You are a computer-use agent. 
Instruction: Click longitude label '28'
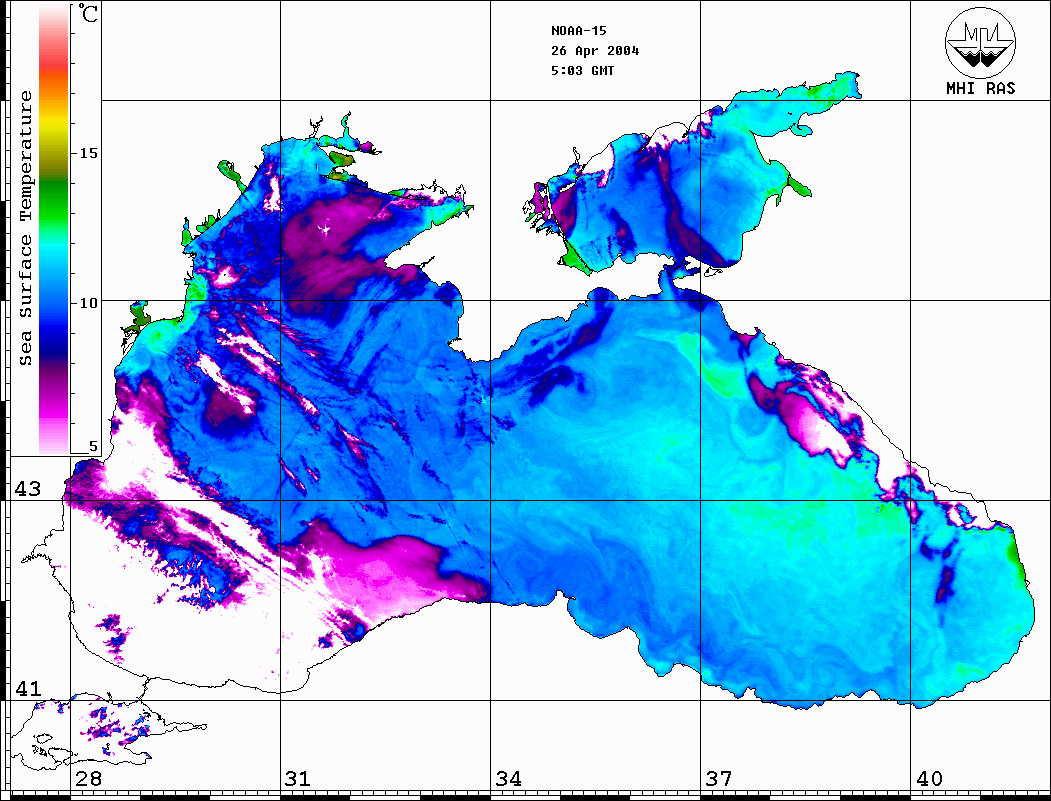tap(88, 778)
